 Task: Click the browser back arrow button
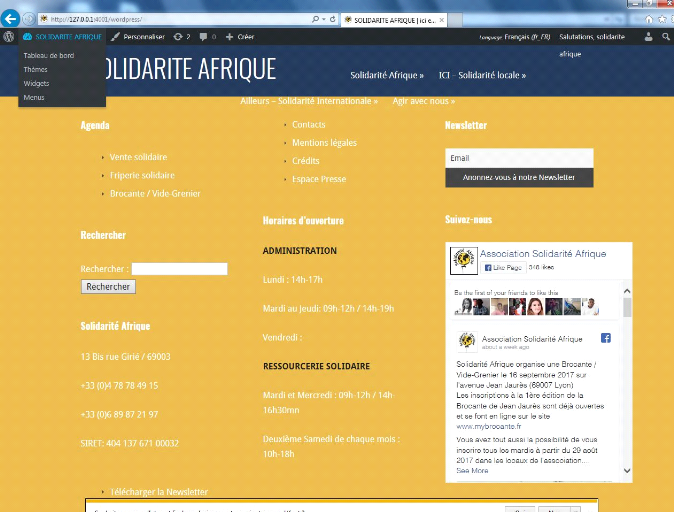pyautogui.click(x=10, y=18)
